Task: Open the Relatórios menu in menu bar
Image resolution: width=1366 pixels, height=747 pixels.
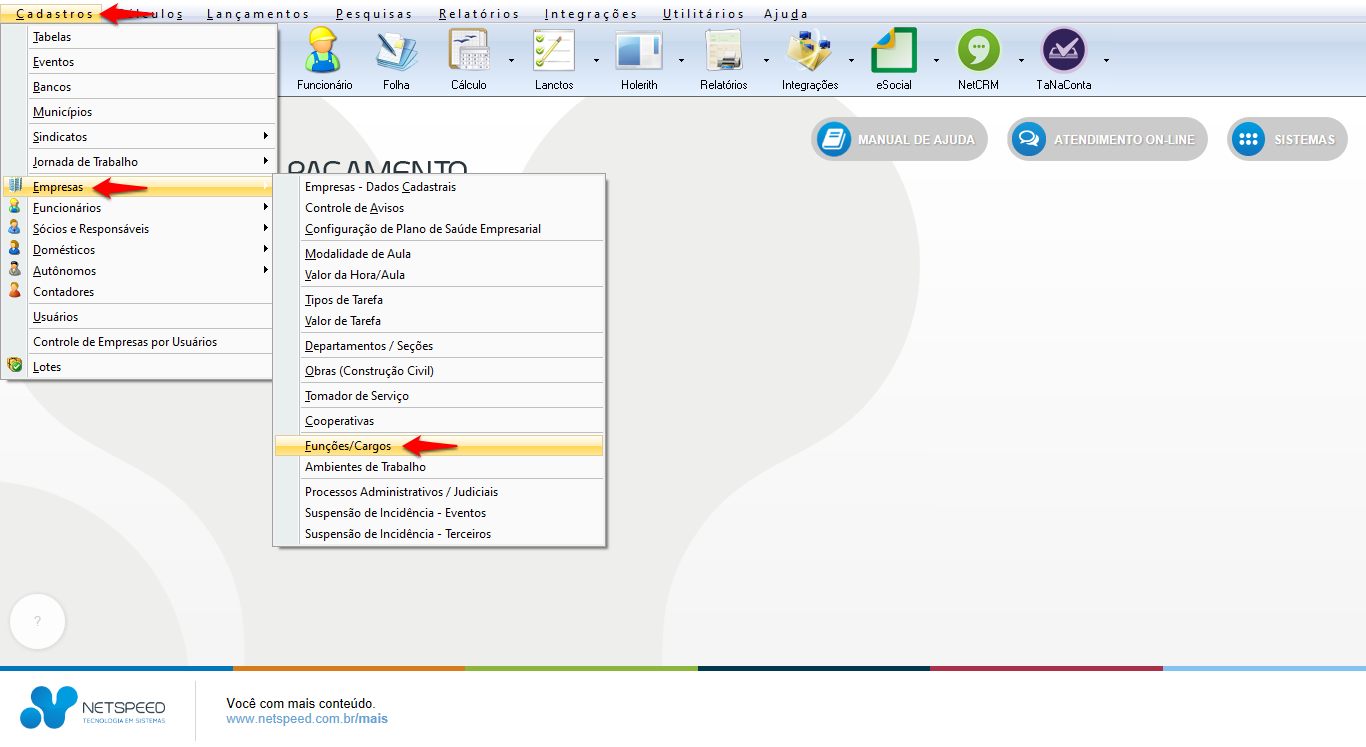Action: point(478,14)
